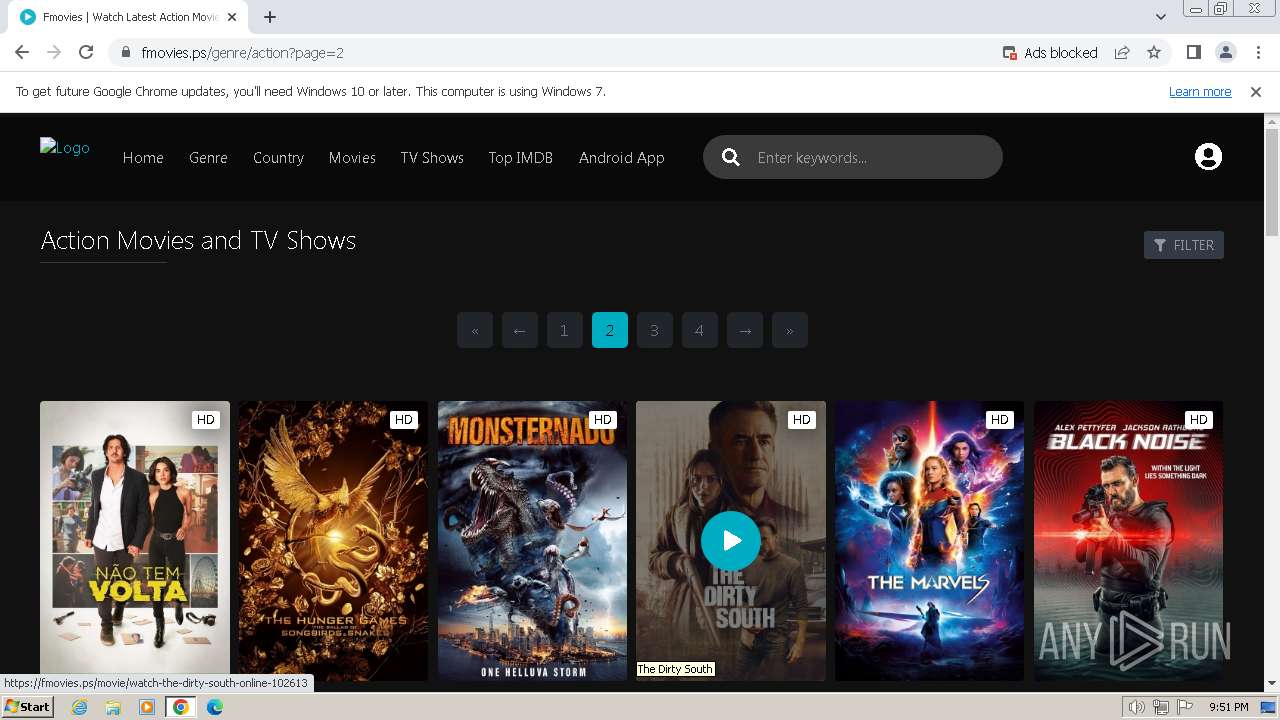Click the Fmovies logo image
The height and width of the screenshot is (720, 1280).
pos(65,148)
